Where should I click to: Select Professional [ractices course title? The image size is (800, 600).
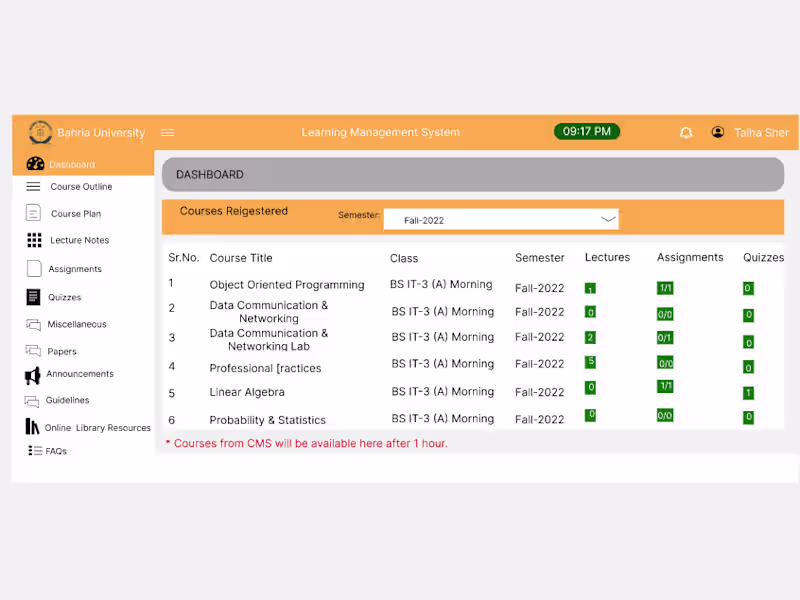[265, 368]
